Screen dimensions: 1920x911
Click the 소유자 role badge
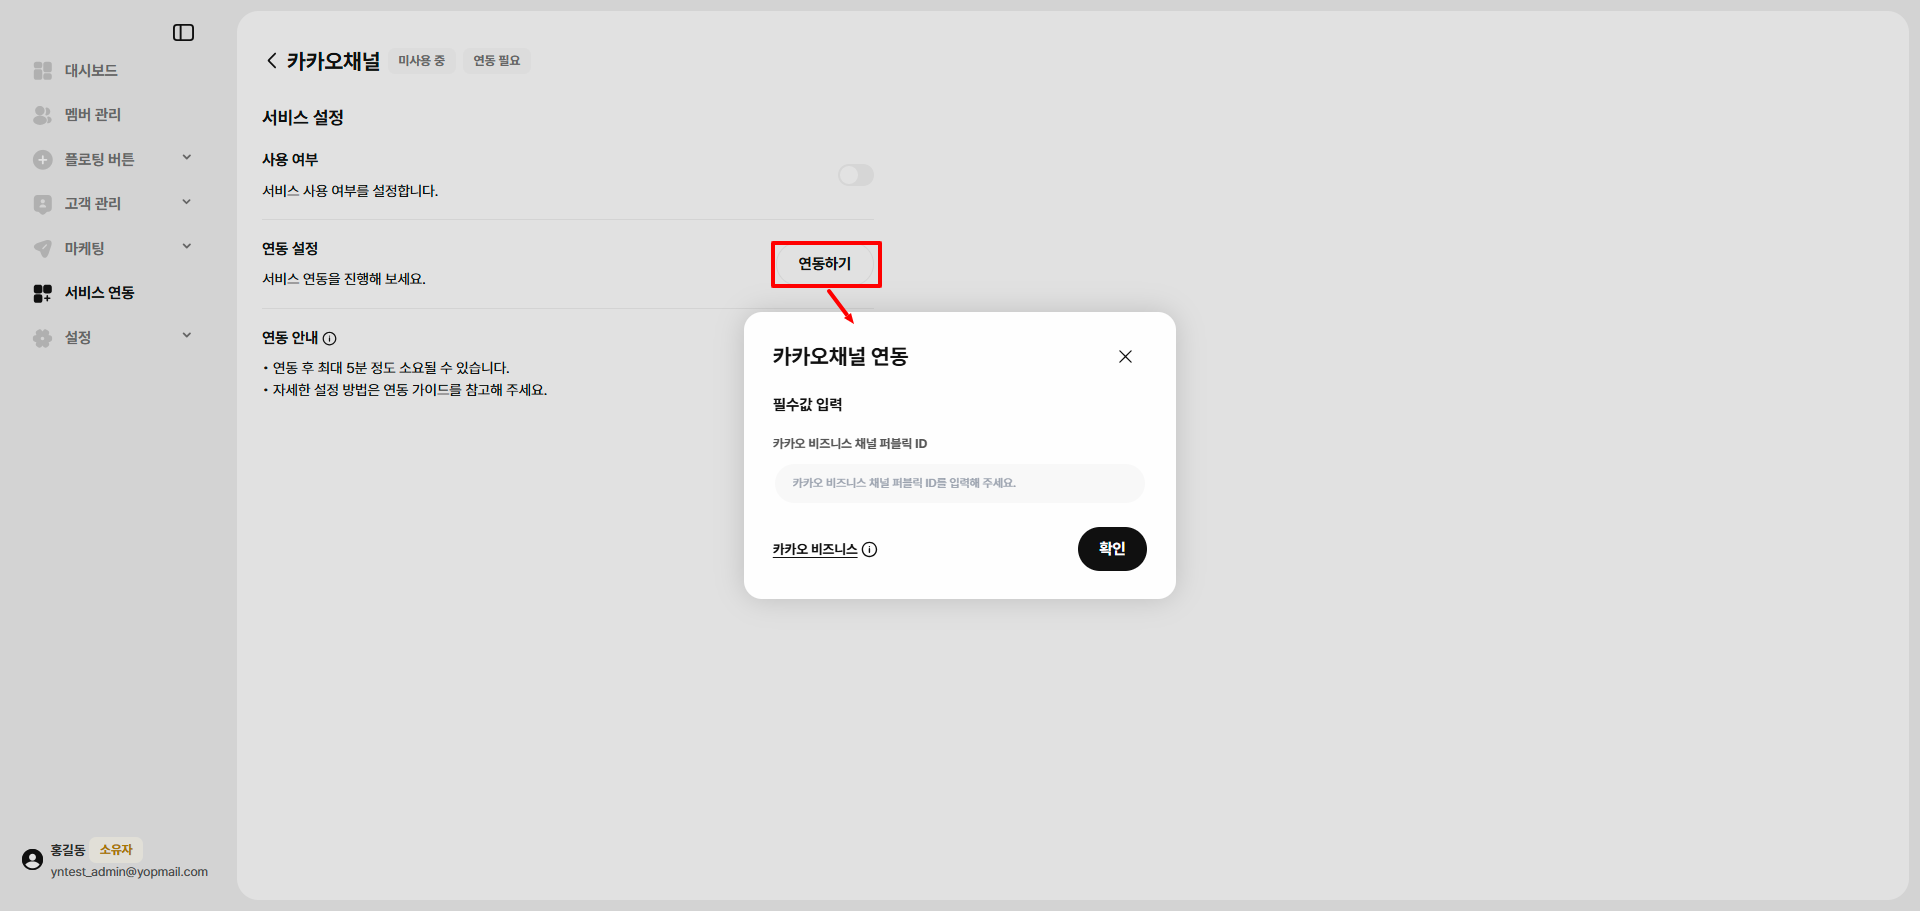tap(116, 850)
